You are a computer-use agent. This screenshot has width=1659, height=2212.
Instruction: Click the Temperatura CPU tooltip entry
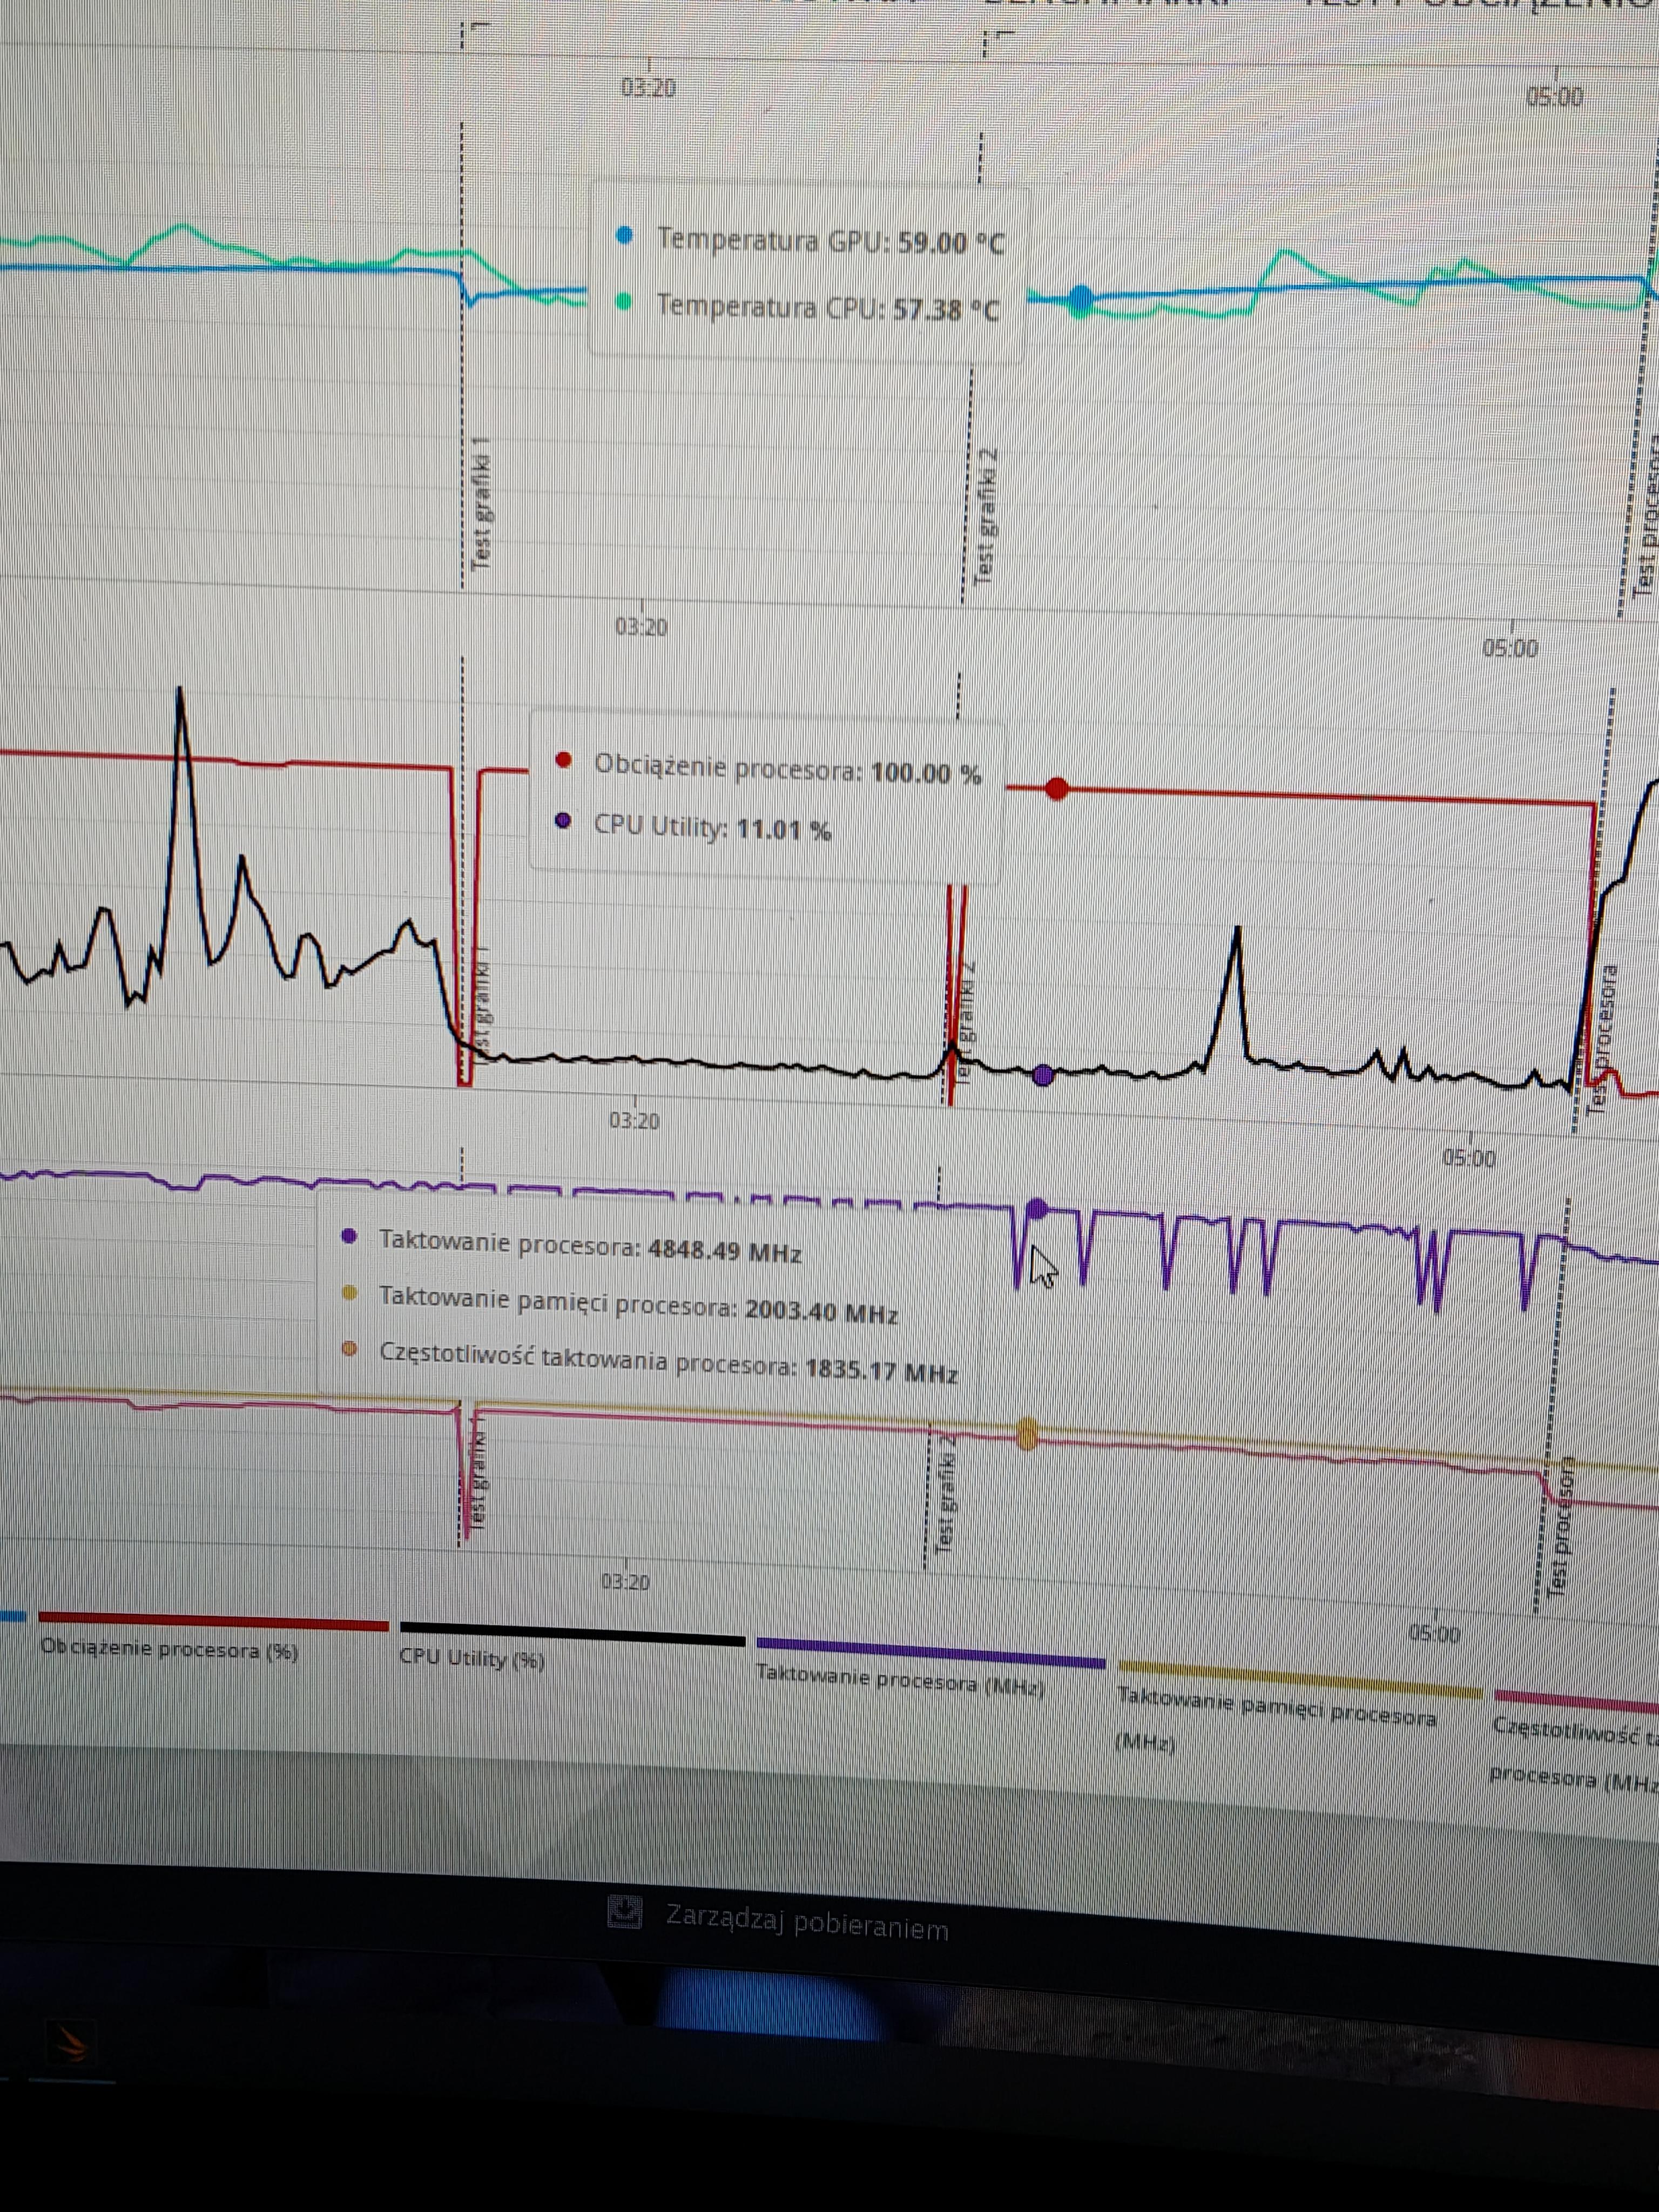tap(826, 307)
